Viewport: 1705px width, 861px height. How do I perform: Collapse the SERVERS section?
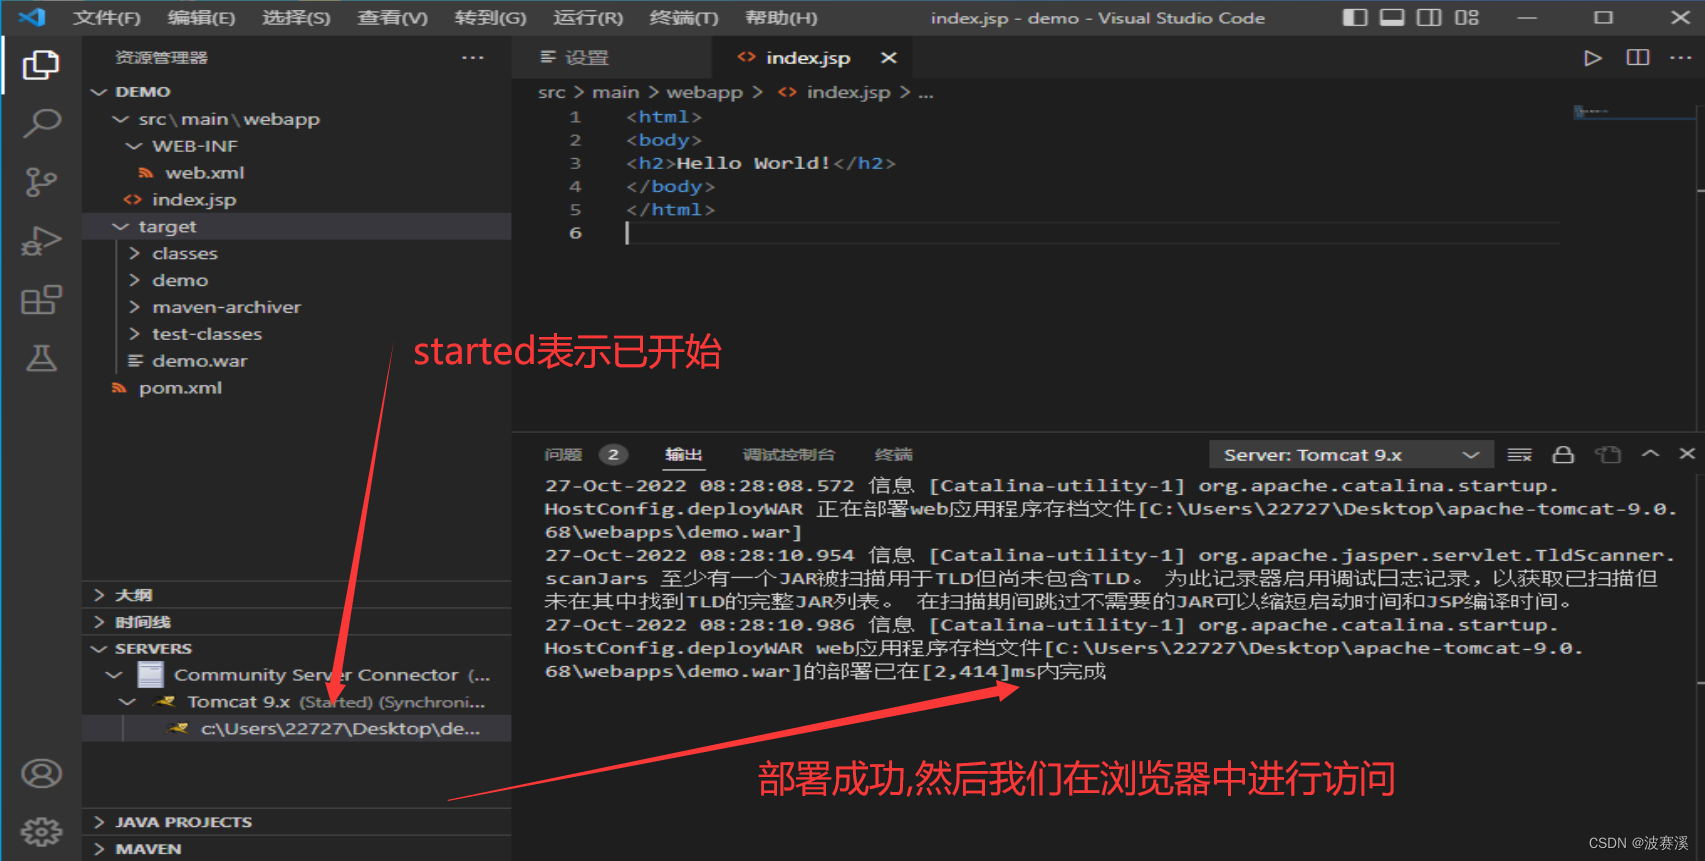(296, 649)
